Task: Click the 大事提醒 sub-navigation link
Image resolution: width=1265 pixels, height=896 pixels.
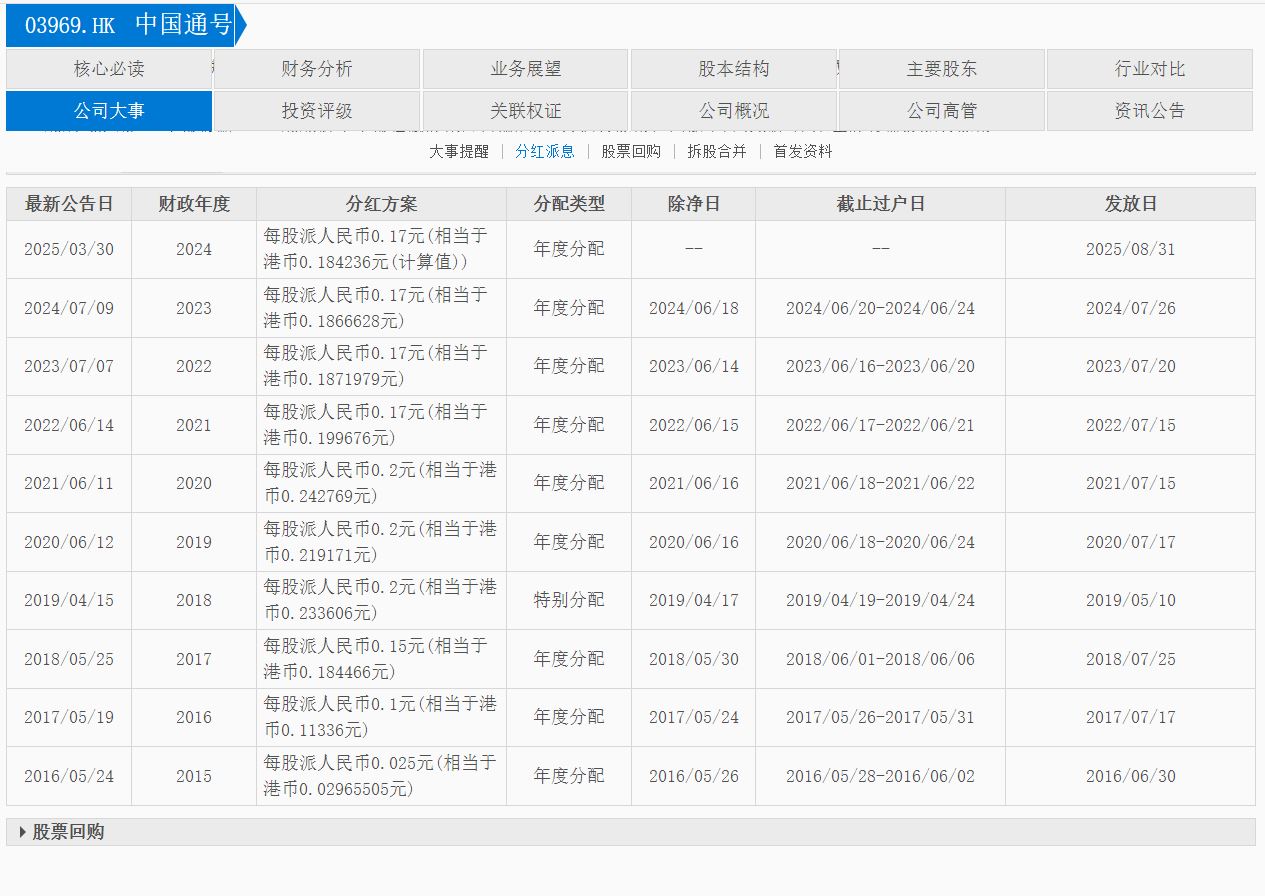Action: (x=459, y=152)
